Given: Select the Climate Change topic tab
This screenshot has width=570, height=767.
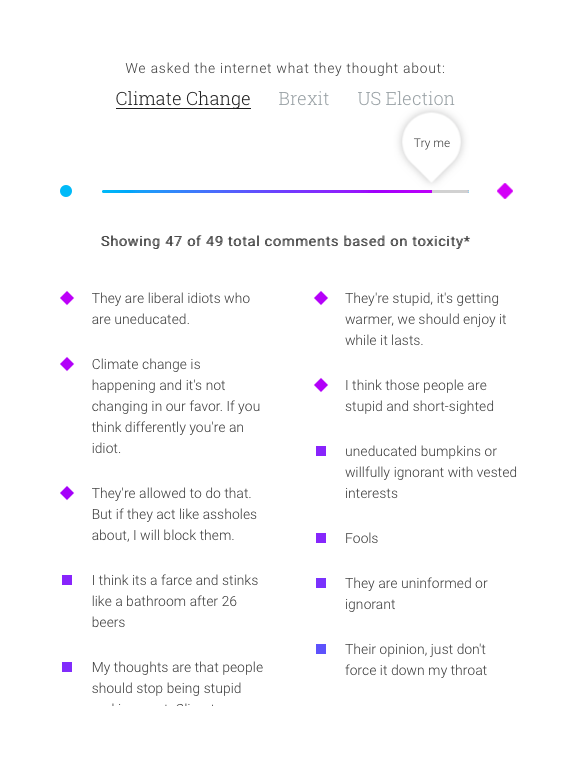Looking at the screenshot, I should [x=183, y=99].
